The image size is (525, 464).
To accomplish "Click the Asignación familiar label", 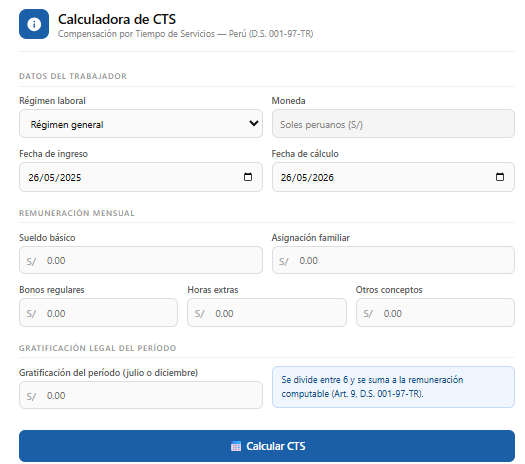I will [x=310, y=238].
